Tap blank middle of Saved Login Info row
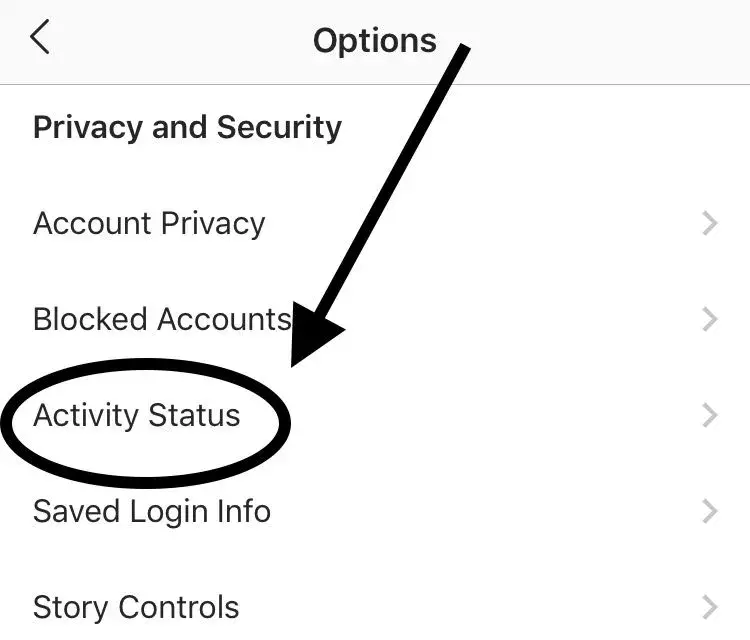The height and width of the screenshot is (640, 750). 480,512
